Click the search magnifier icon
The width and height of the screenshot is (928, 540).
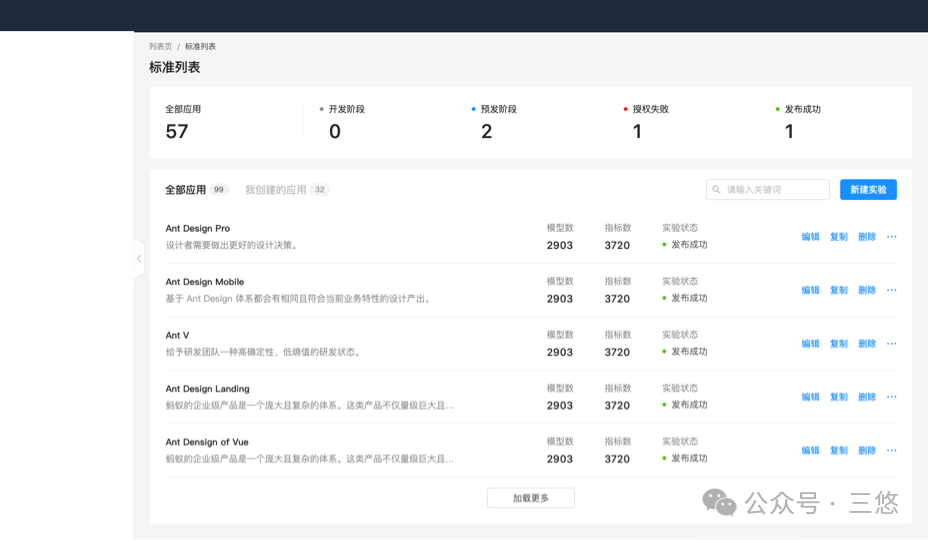(716, 189)
